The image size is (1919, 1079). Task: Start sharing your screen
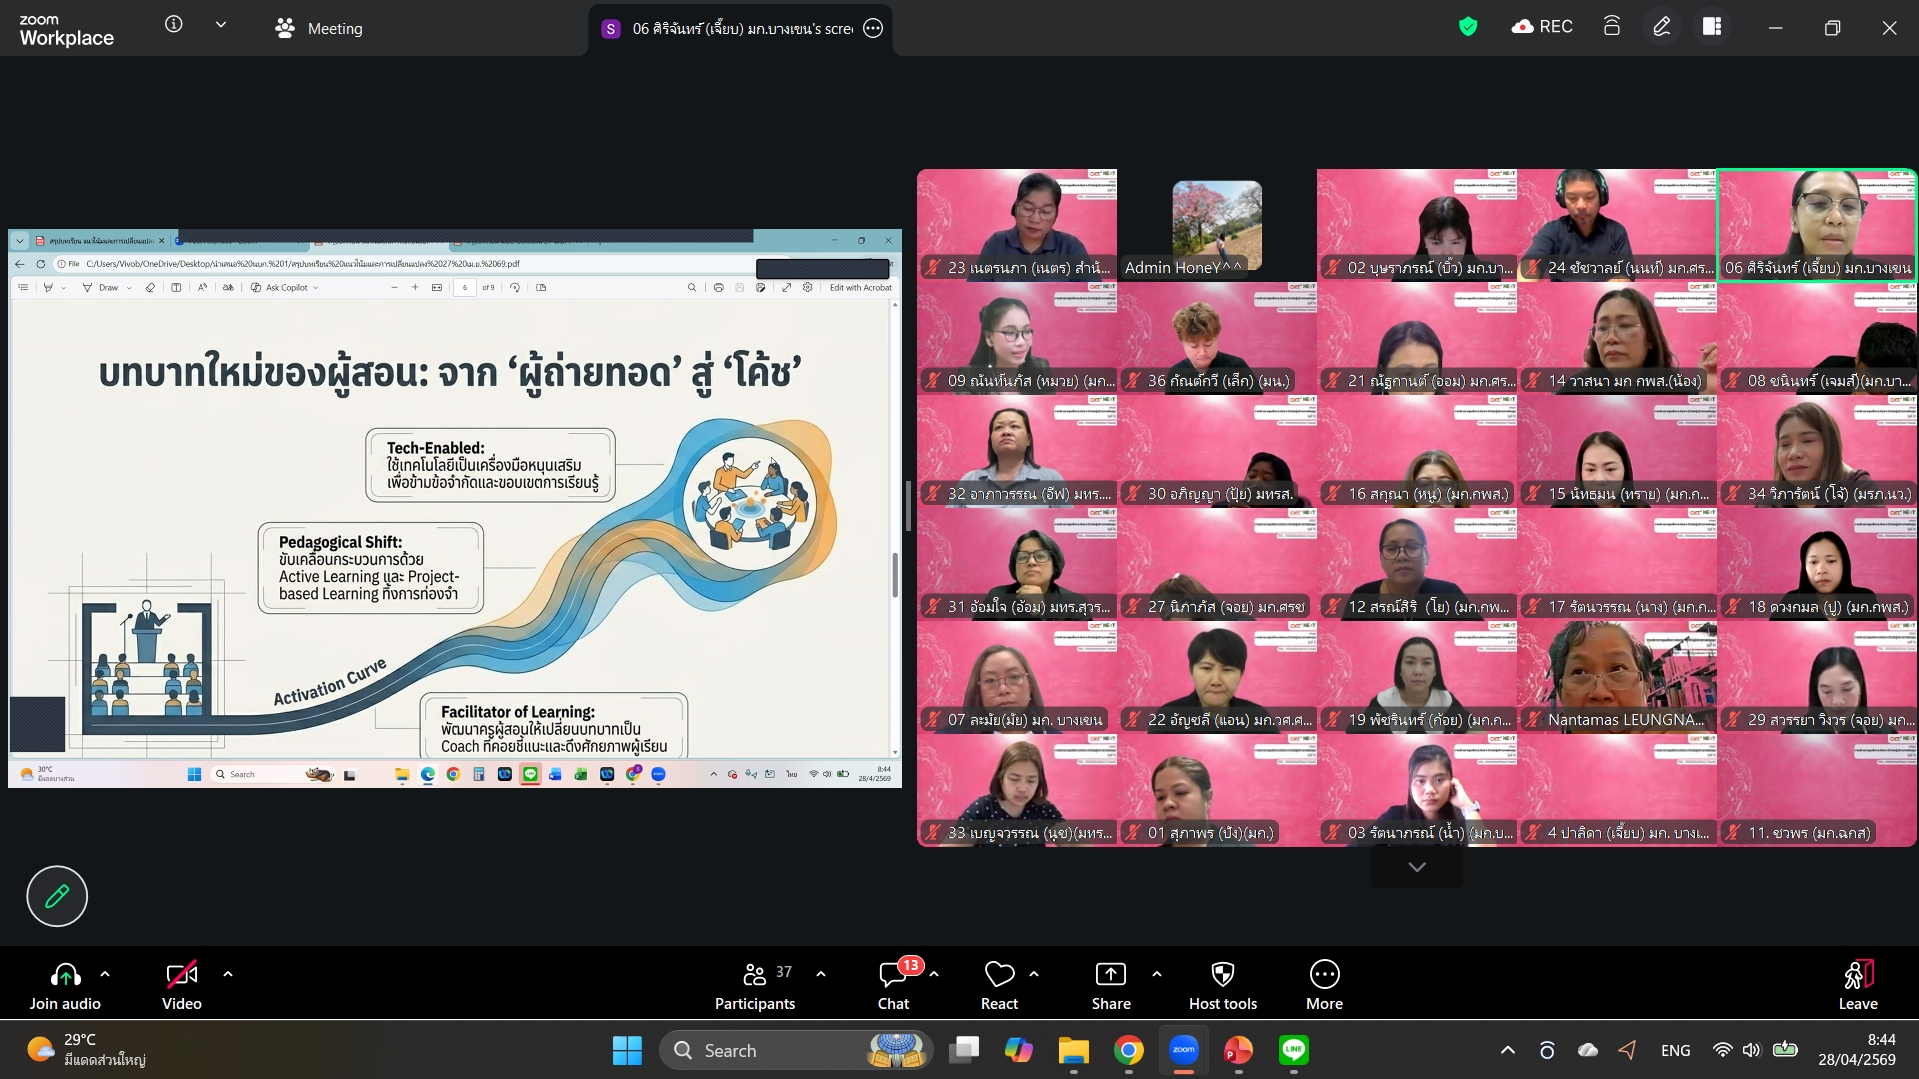point(1110,985)
